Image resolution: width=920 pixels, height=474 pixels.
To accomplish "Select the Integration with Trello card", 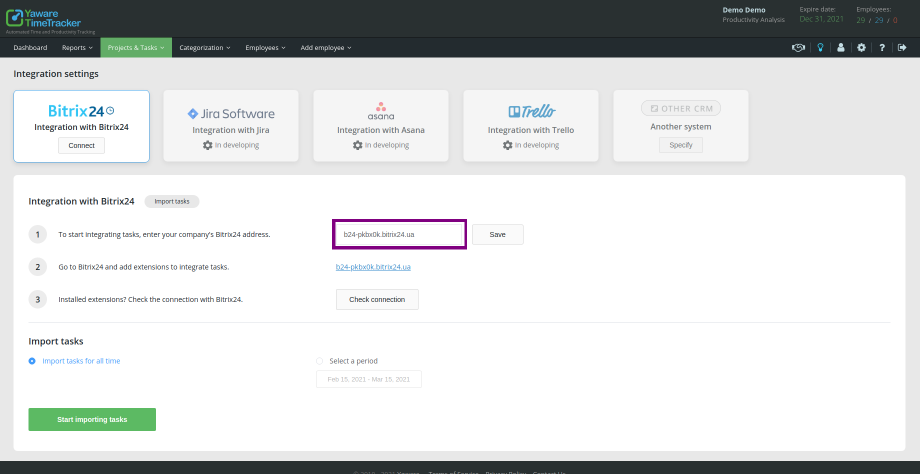I will 531,126.
